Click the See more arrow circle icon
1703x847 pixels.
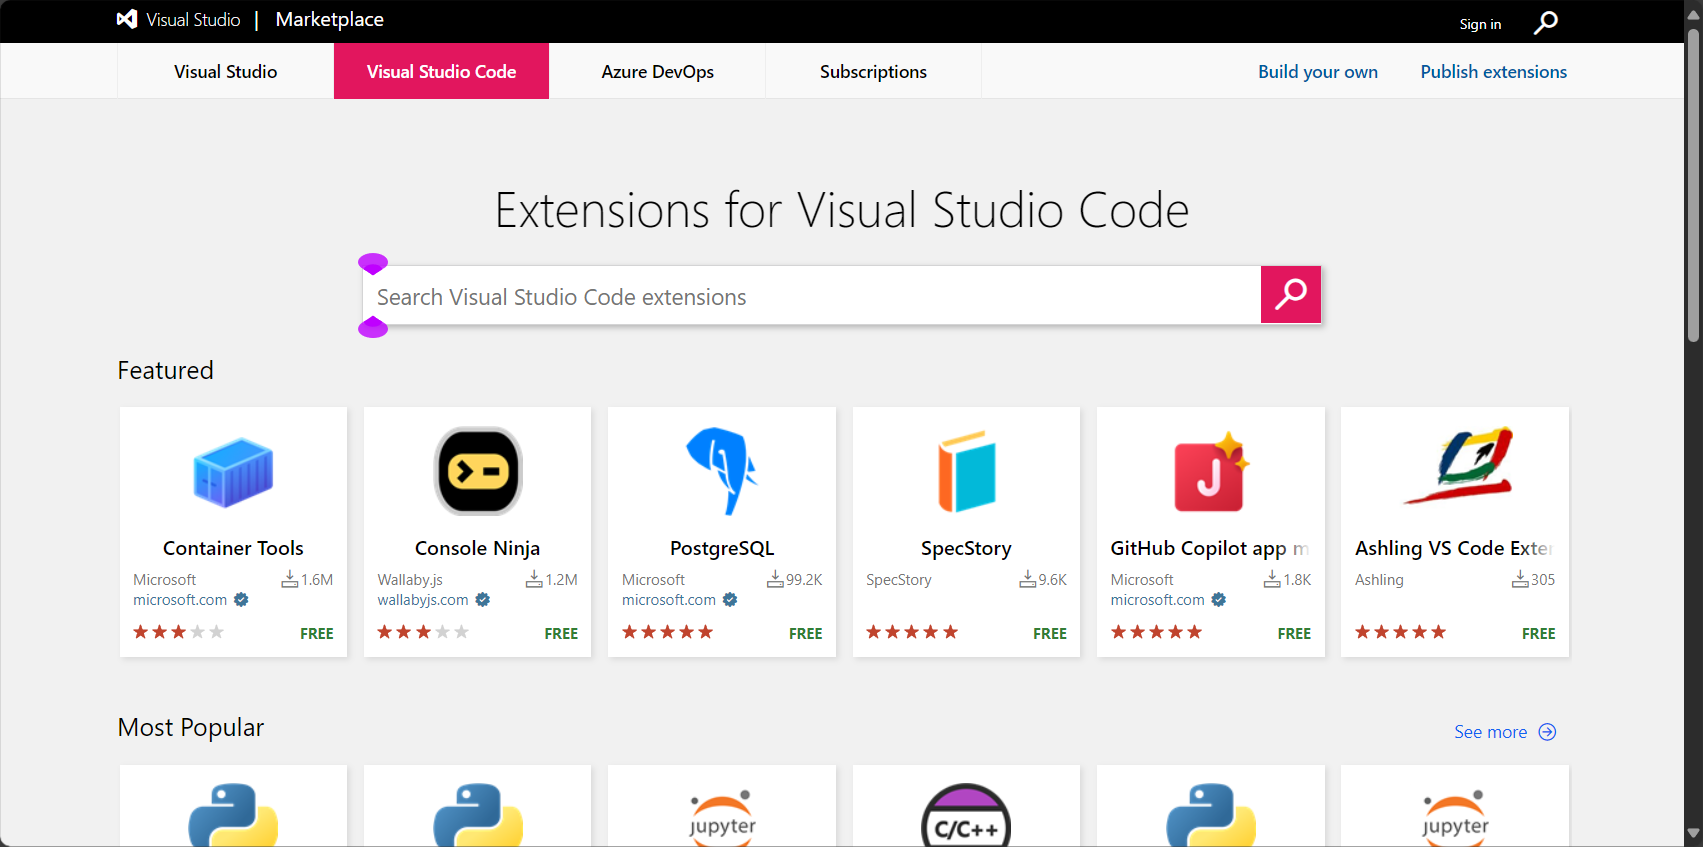1547,732
